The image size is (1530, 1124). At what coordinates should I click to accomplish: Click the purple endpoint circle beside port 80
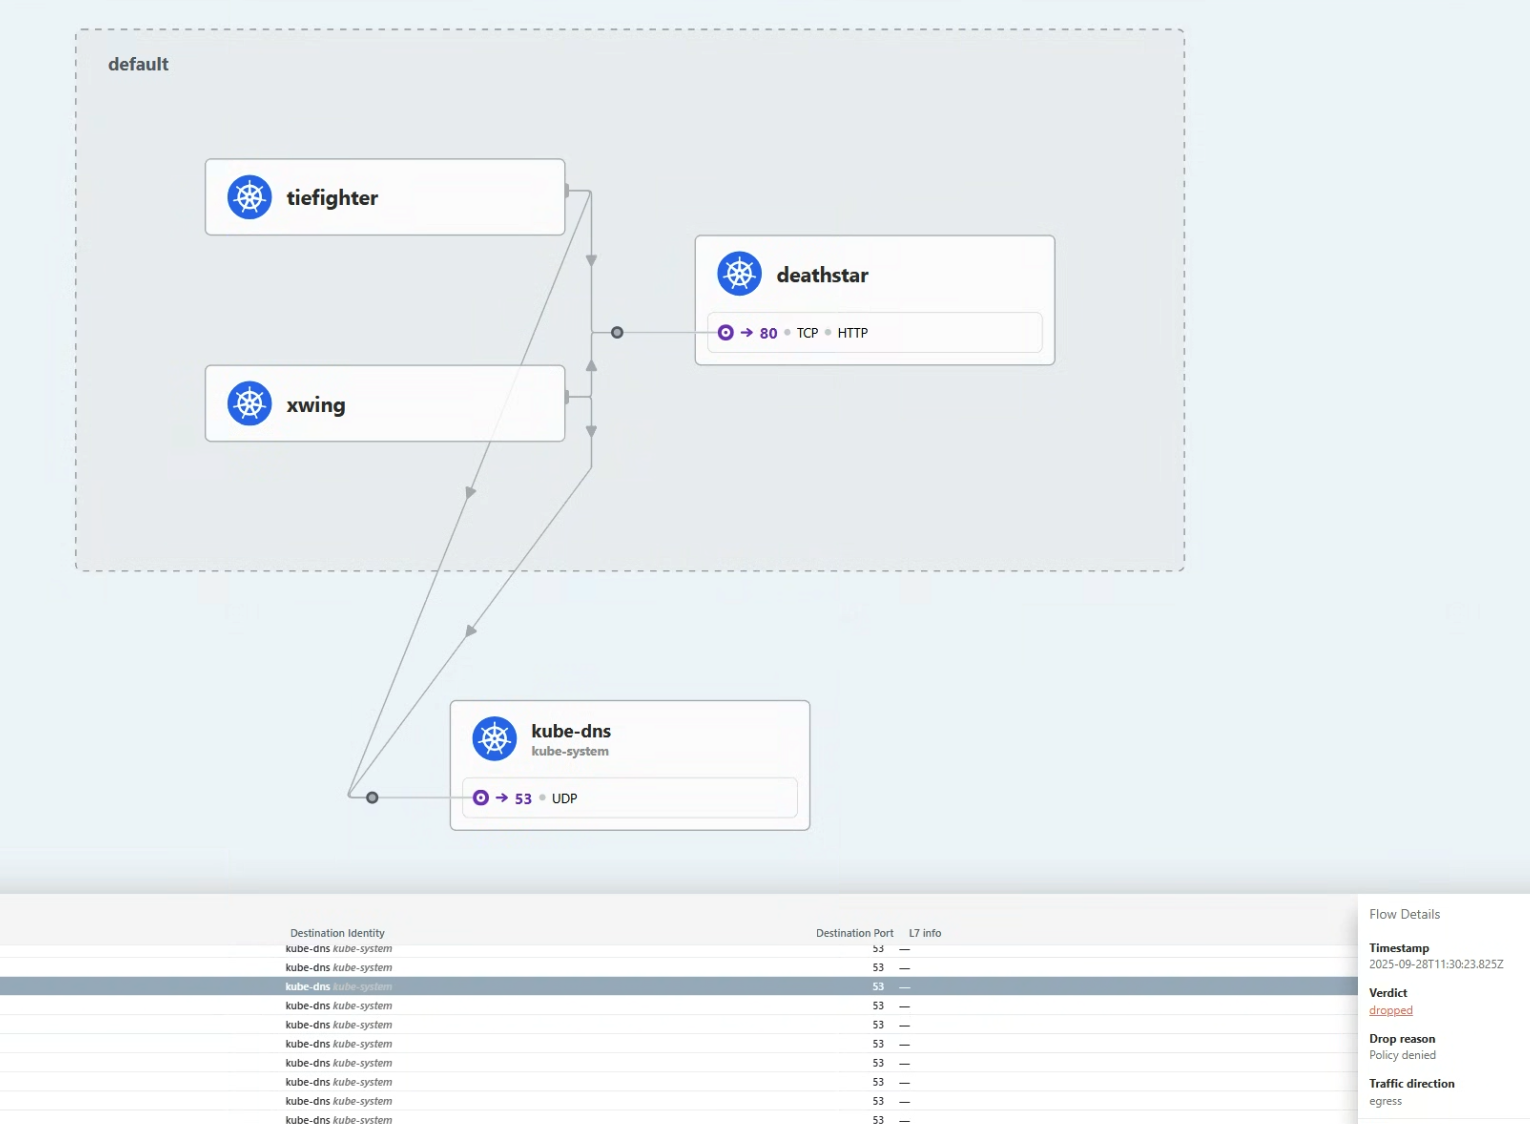click(x=726, y=333)
